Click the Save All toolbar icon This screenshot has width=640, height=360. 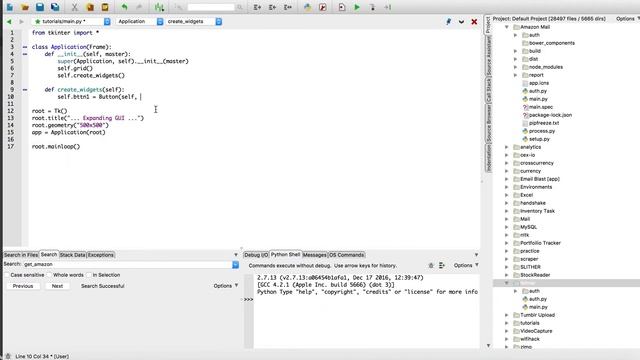pyautogui.click(x=55, y=7)
